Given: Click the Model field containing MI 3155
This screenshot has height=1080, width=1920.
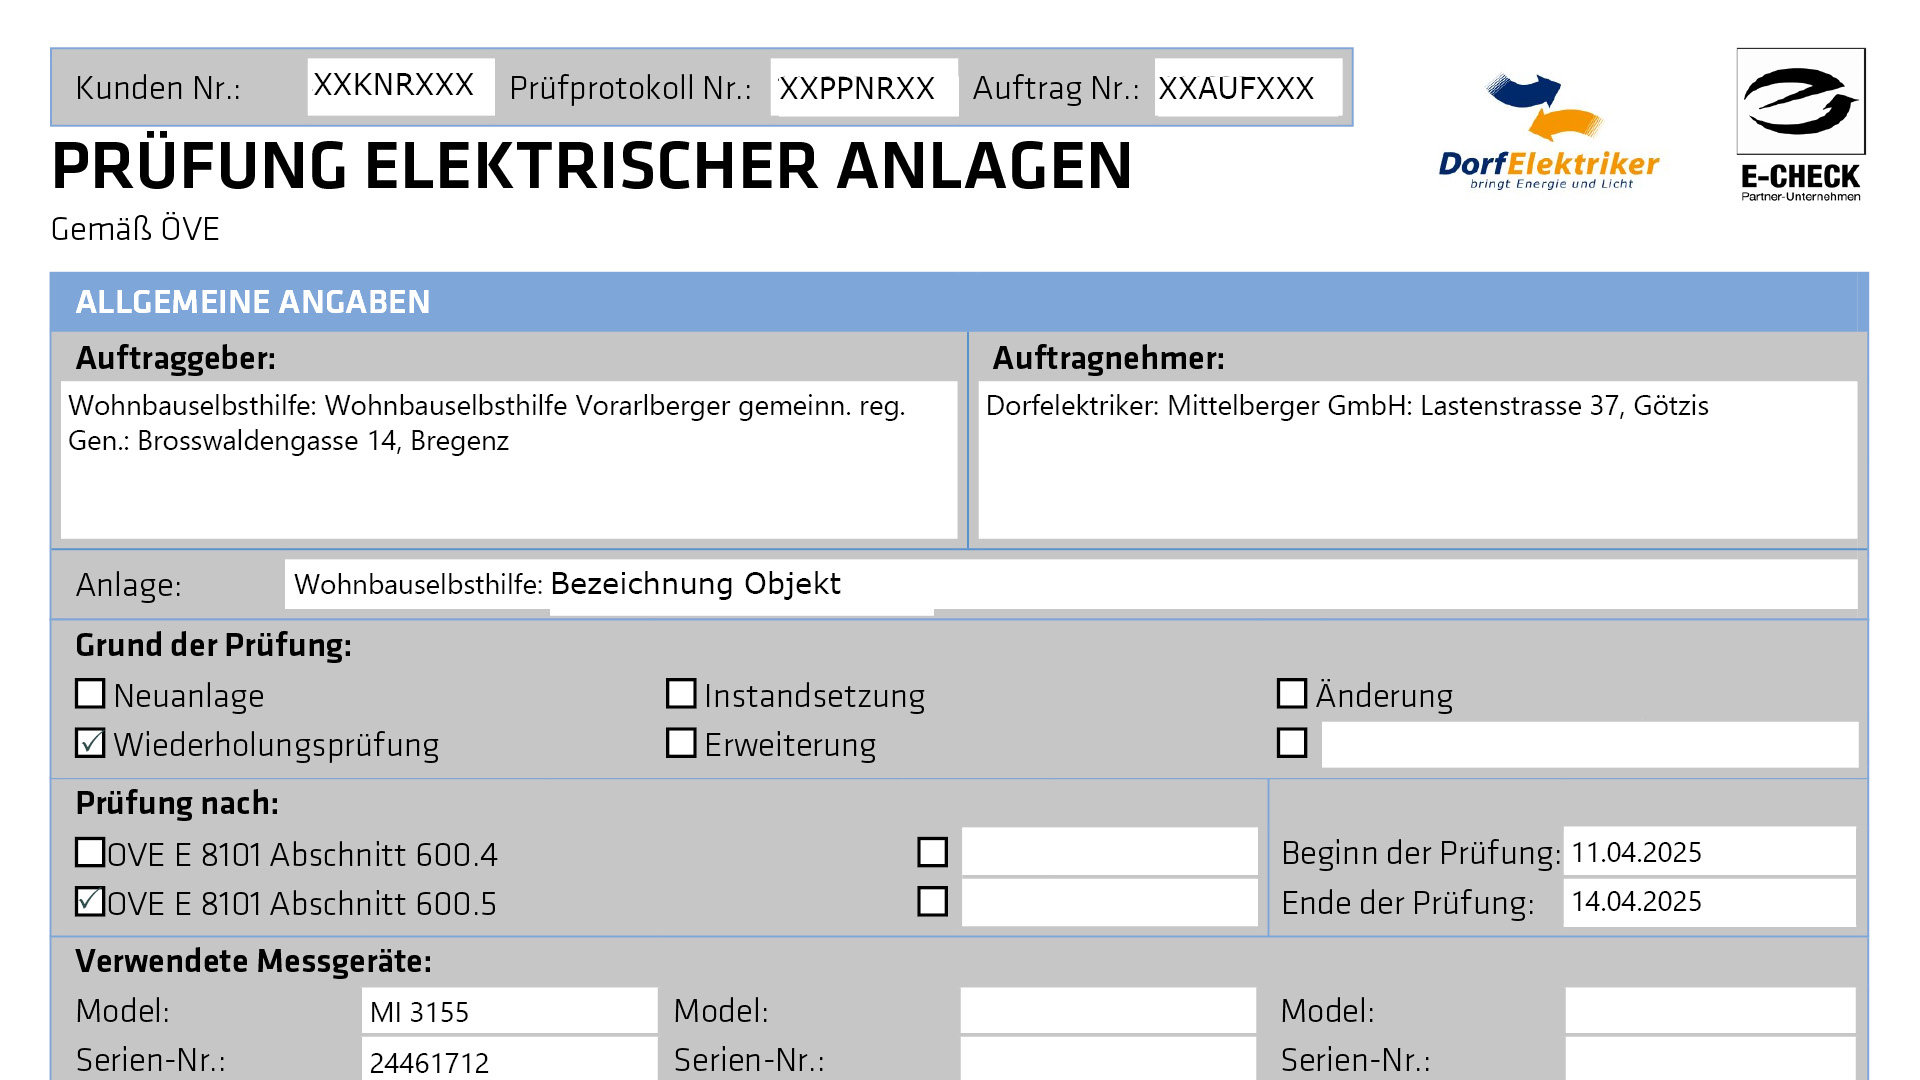Looking at the screenshot, I should [508, 1011].
